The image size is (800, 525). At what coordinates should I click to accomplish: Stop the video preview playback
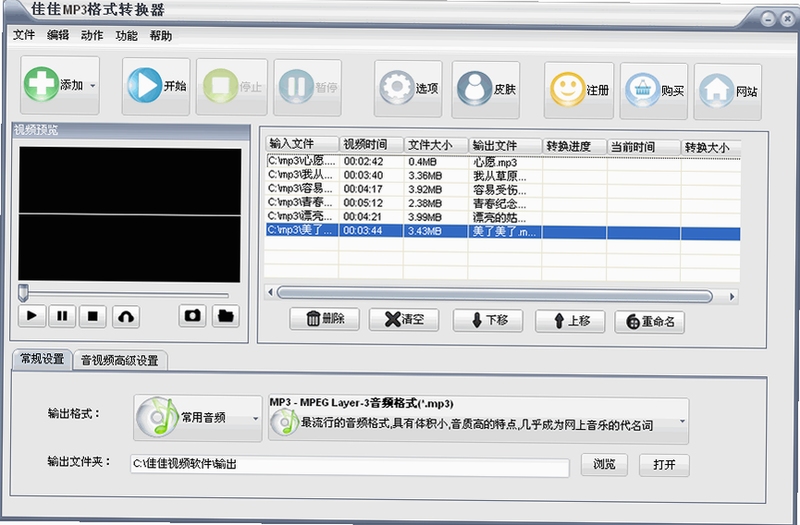93,317
